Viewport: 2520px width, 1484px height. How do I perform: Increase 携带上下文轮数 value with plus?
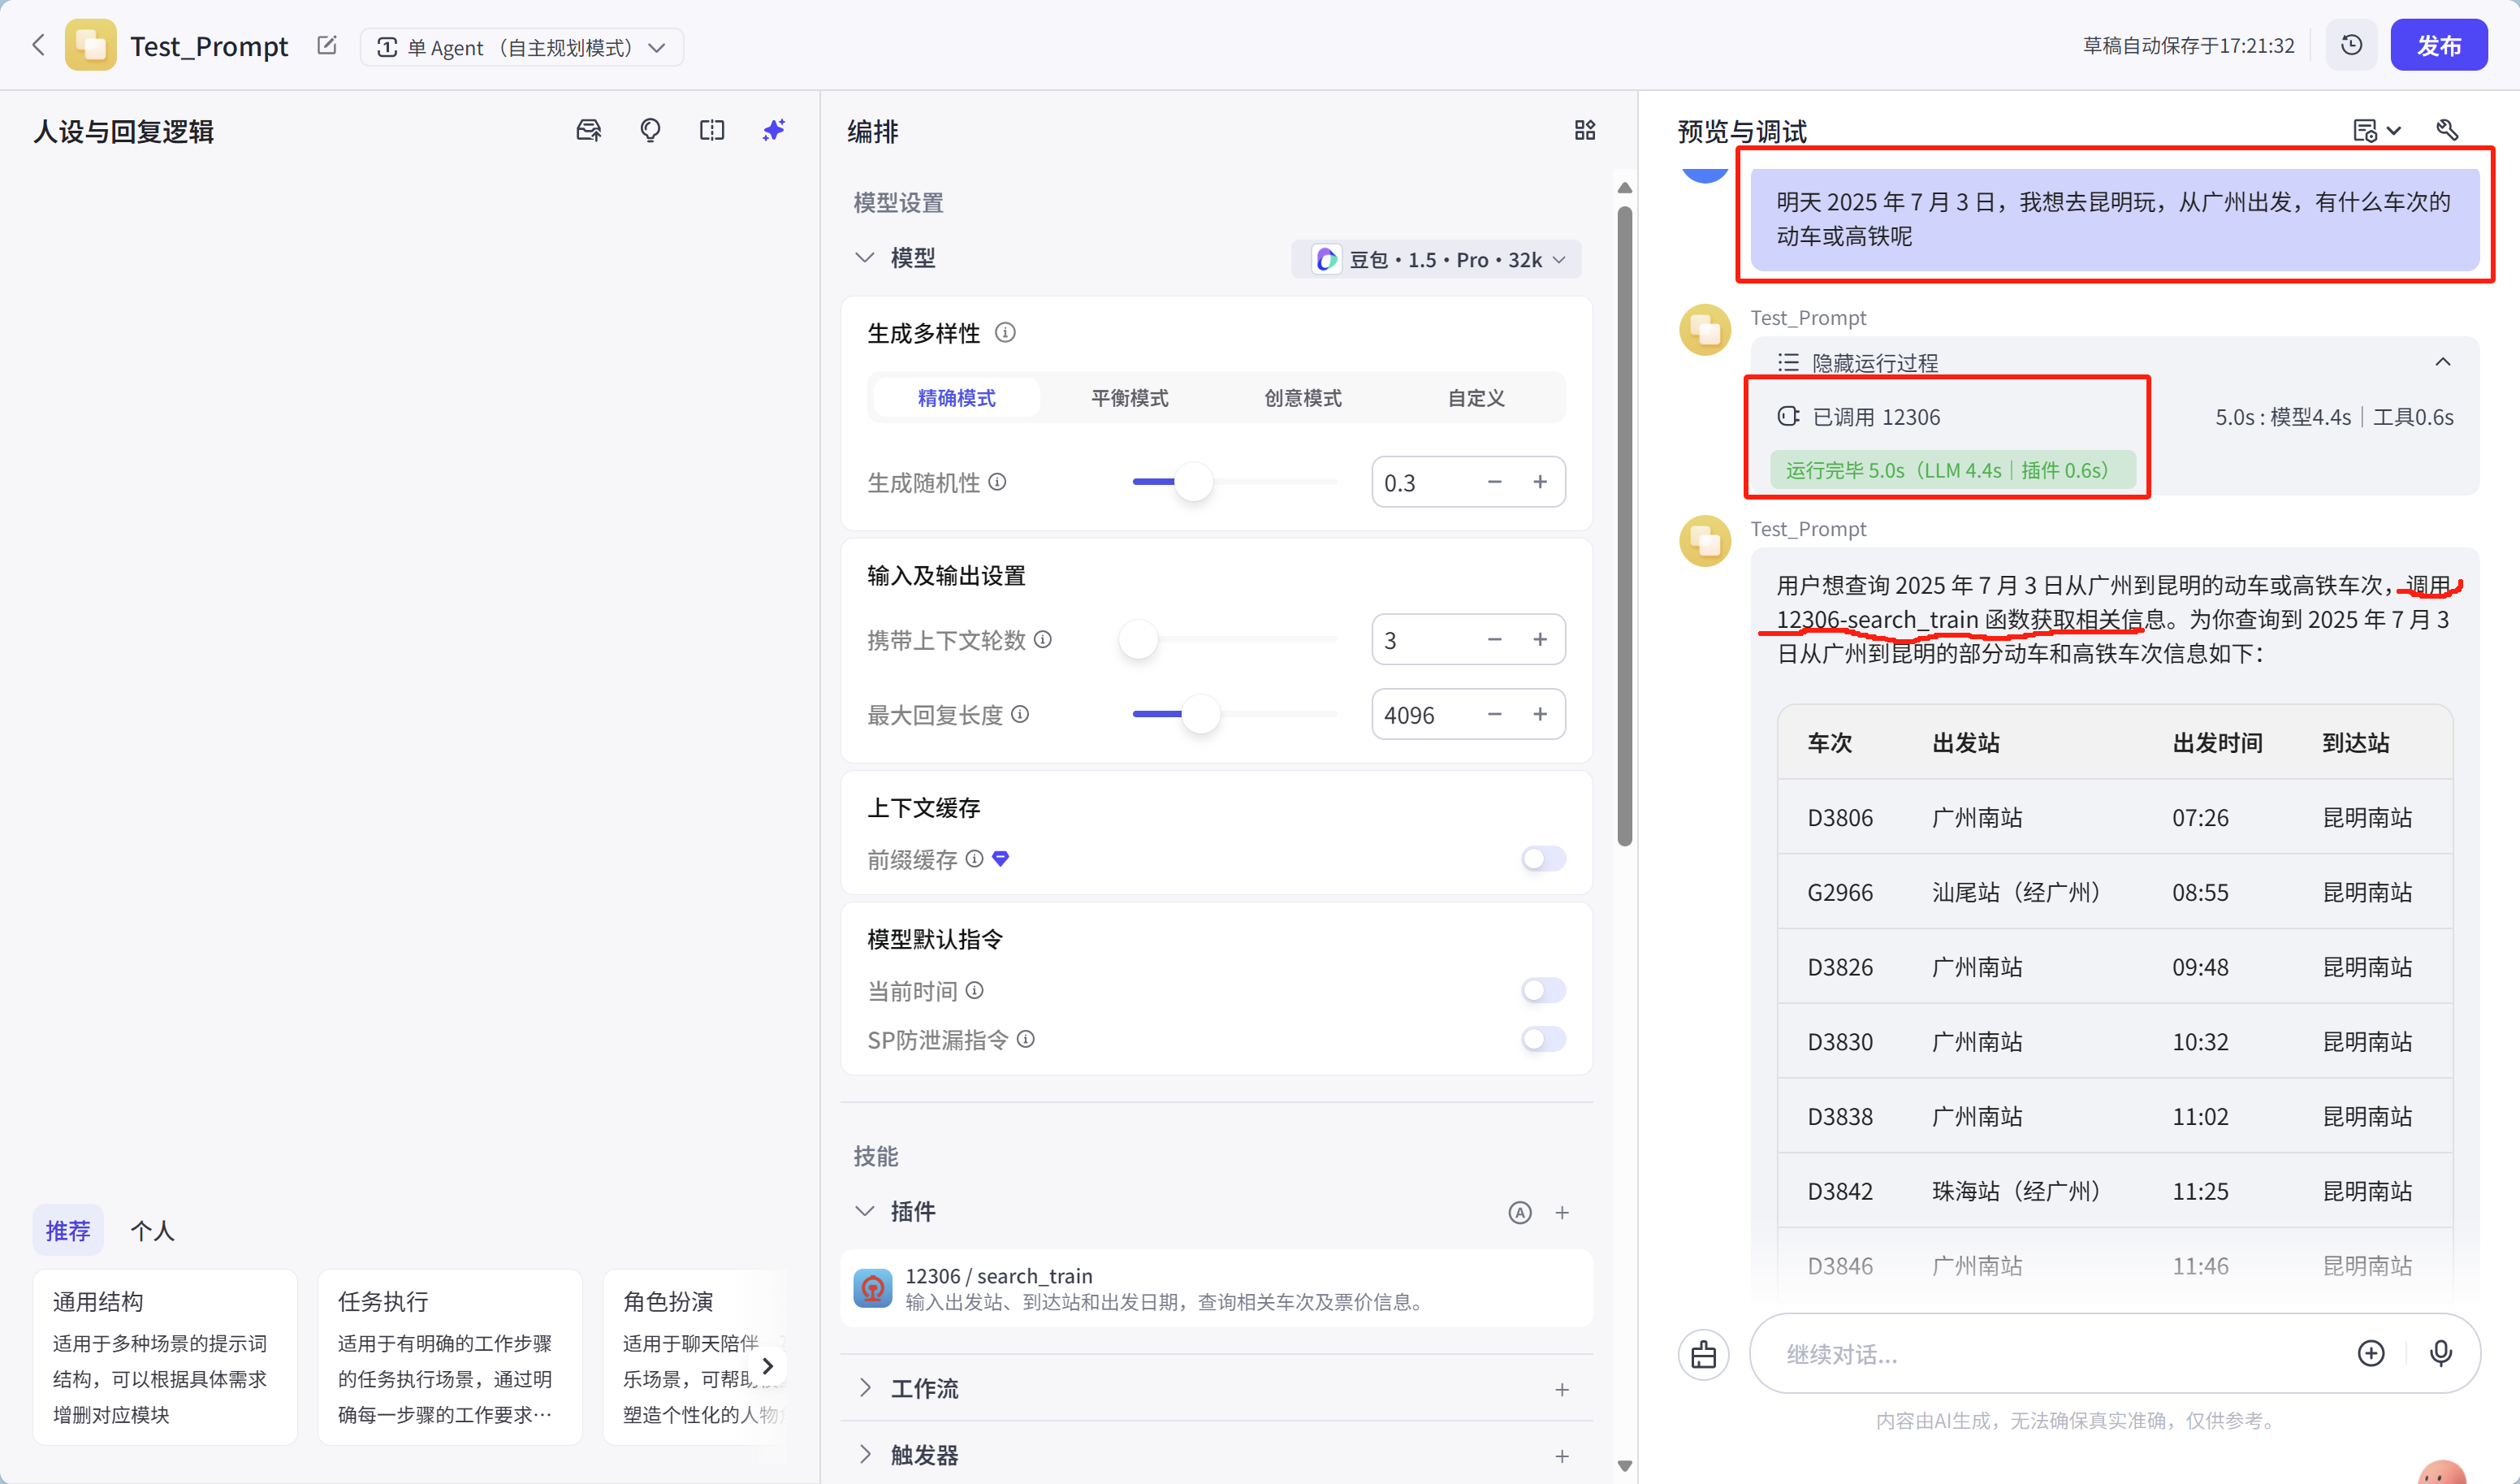[x=1540, y=639]
